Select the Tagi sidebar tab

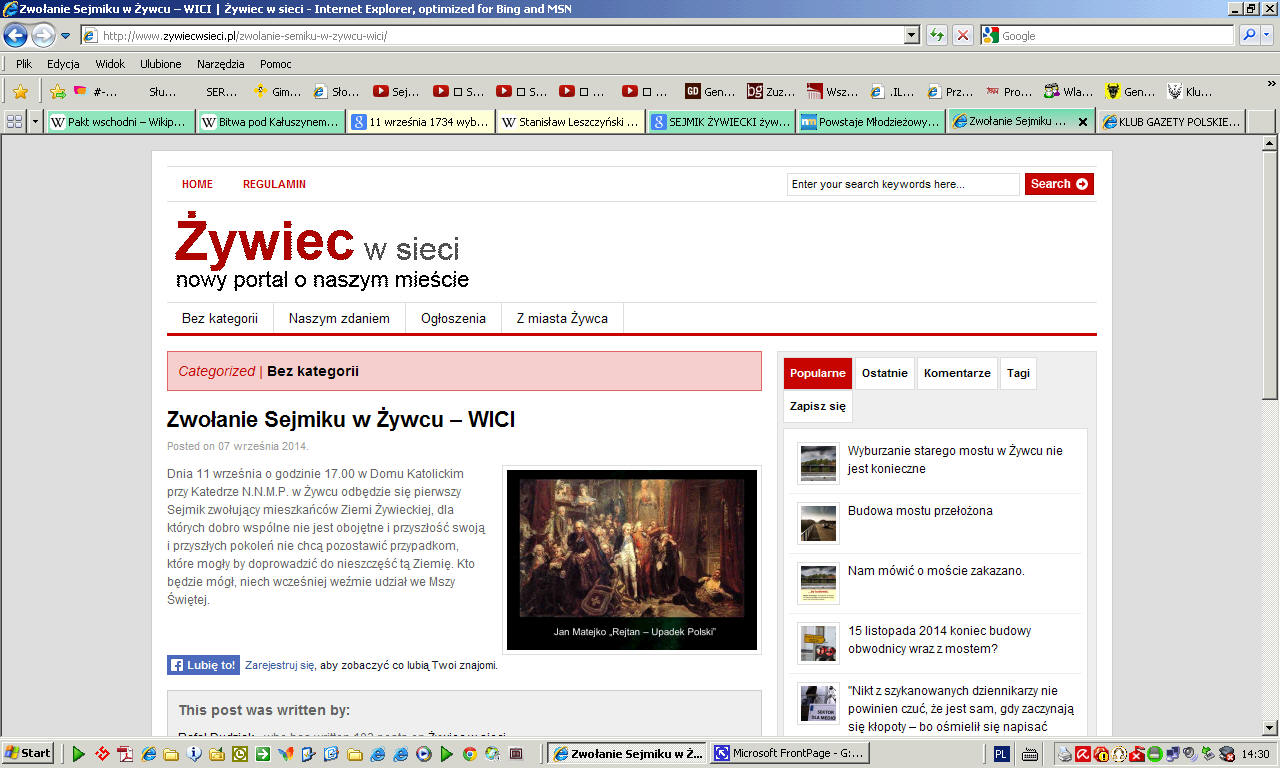pos(1018,373)
